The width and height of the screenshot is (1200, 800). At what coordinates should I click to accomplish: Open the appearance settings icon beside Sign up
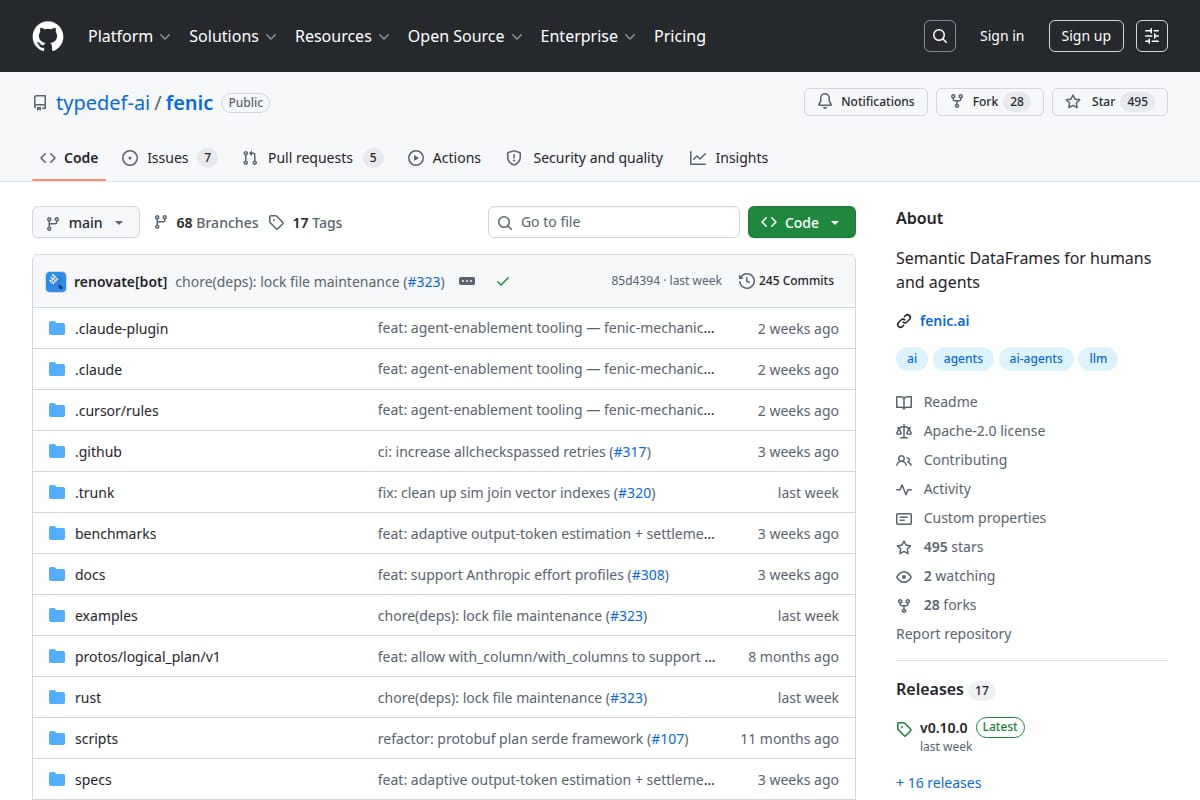[x=1152, y=36]
